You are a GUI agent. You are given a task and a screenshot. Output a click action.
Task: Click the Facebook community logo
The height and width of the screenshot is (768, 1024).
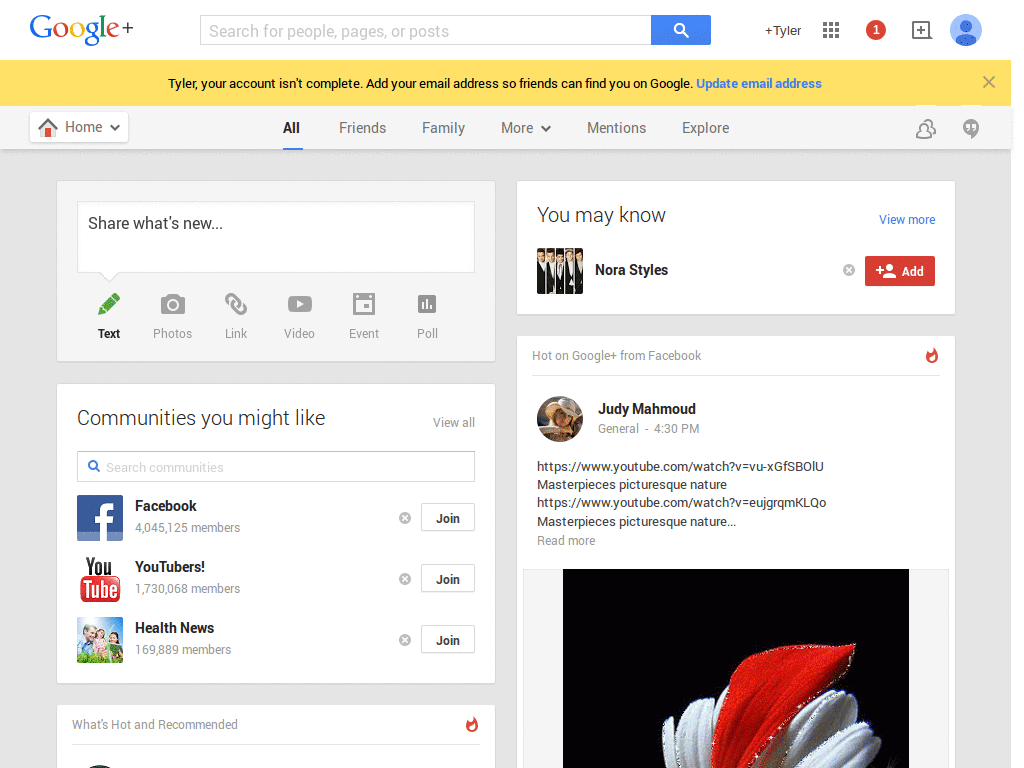pos(100,518)
